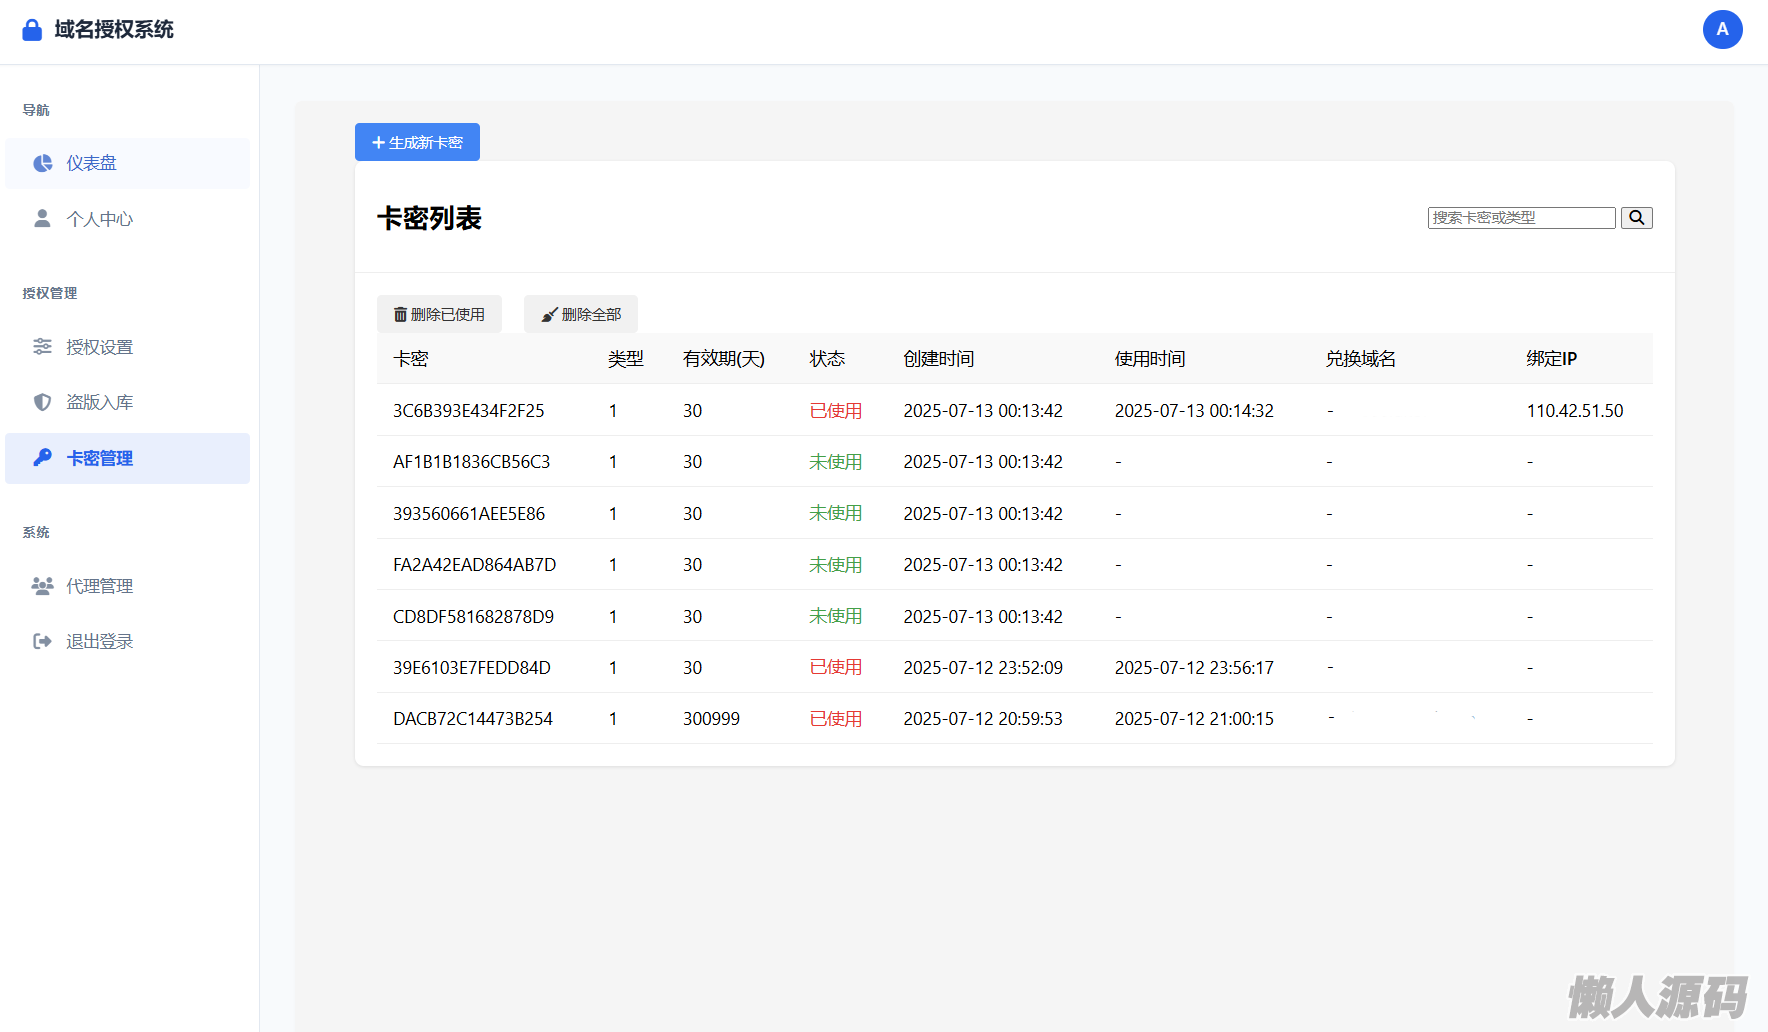1768x1032 pixels.
Task: Open the user avatar "A" menu
Action: tap(1722, 30)
